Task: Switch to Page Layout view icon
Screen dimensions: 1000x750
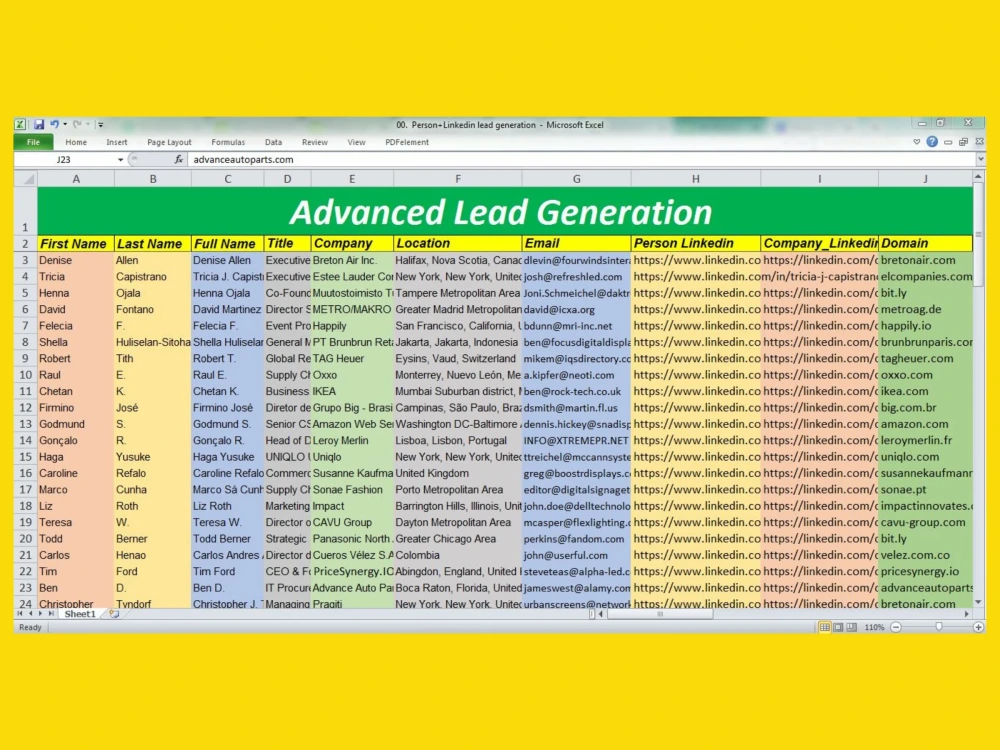Action: (838, 628)
